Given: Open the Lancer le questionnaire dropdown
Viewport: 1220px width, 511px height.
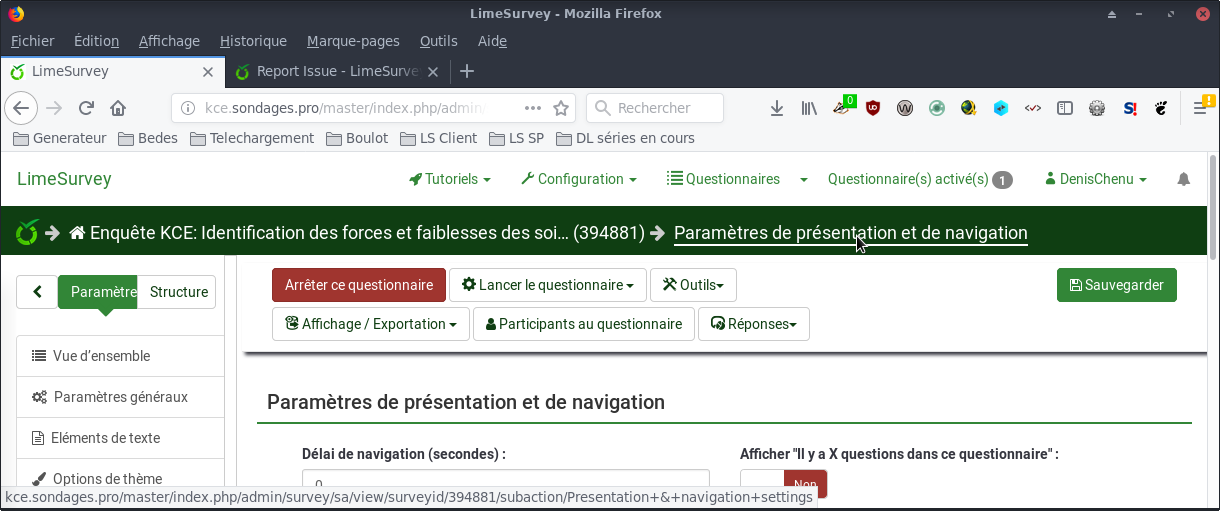Looking at the screenshot, I should 547,285.
